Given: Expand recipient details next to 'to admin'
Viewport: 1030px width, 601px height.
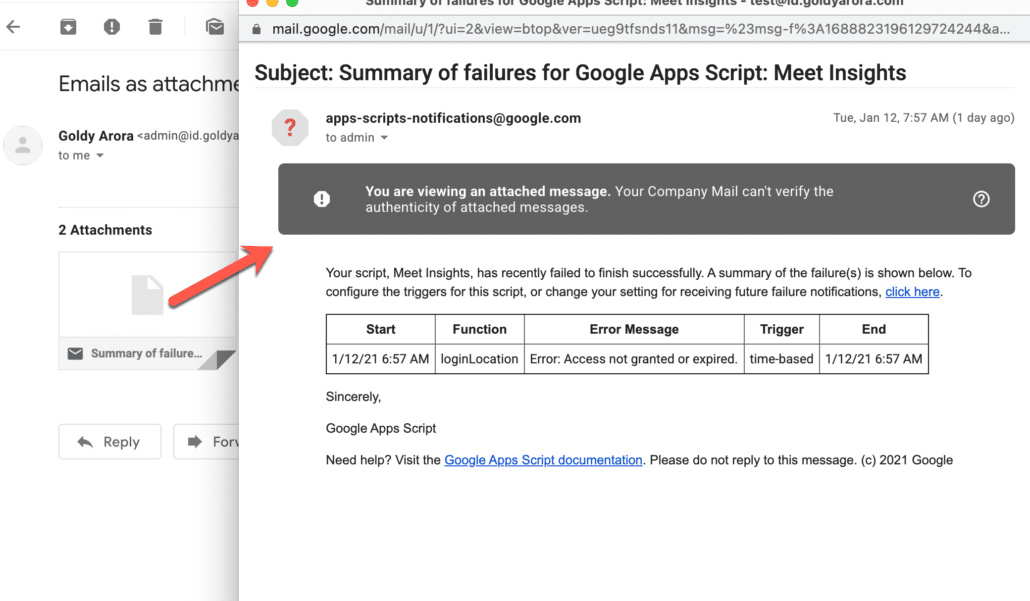Looking at the screenshot, I should pyautogui.click(x=384, y=138).
